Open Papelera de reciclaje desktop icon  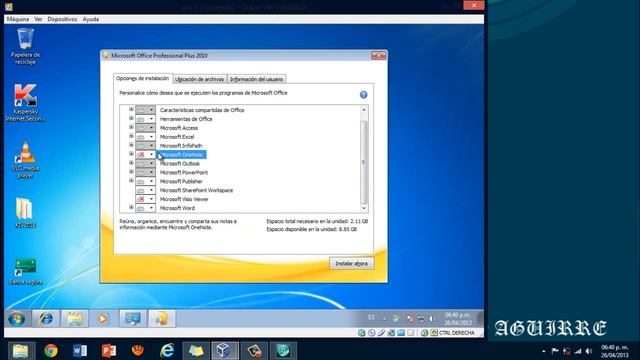25,46
